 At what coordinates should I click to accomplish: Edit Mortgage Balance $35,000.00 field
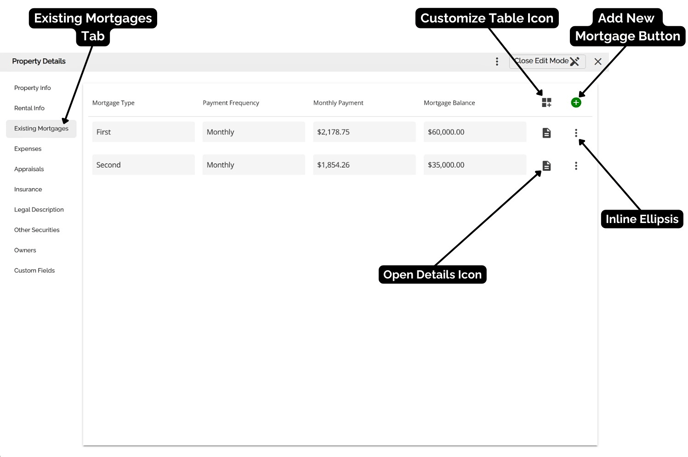click(475, 165)
